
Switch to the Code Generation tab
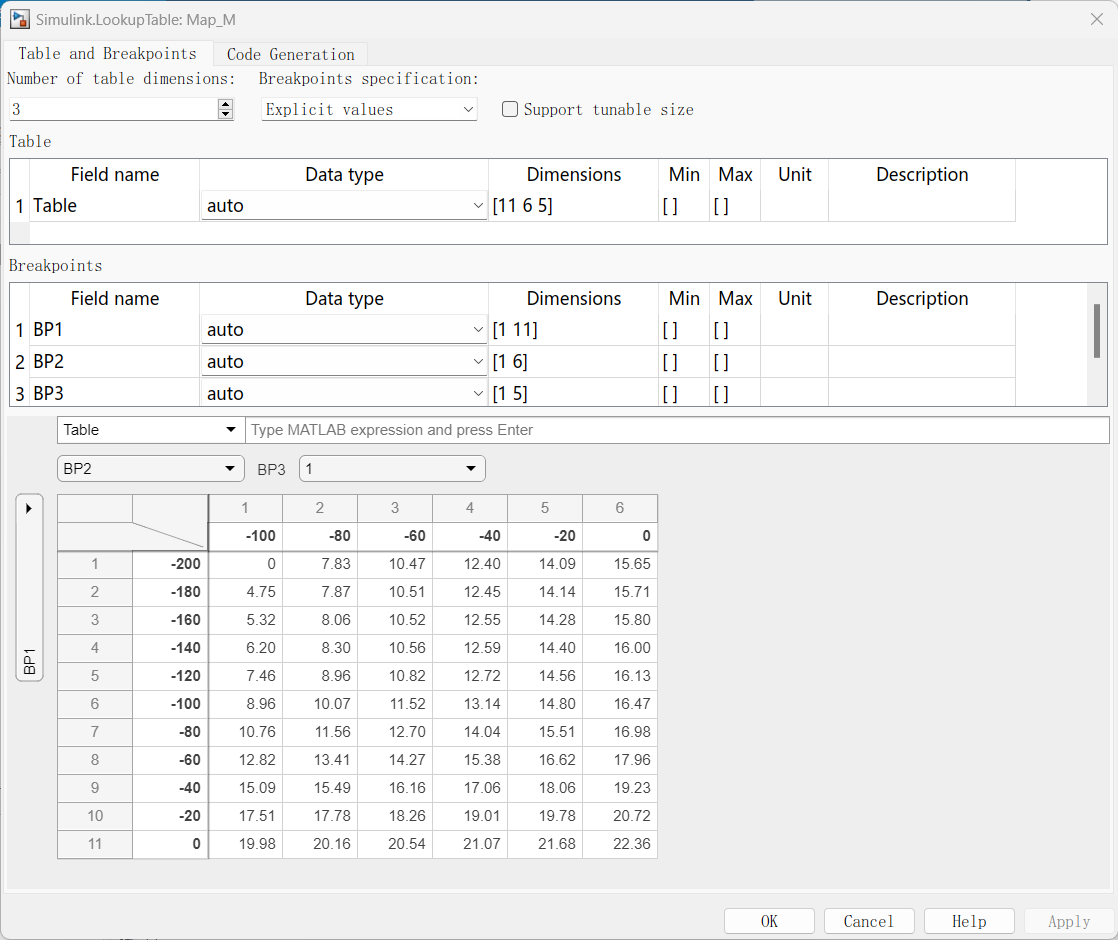coord(289,54)
